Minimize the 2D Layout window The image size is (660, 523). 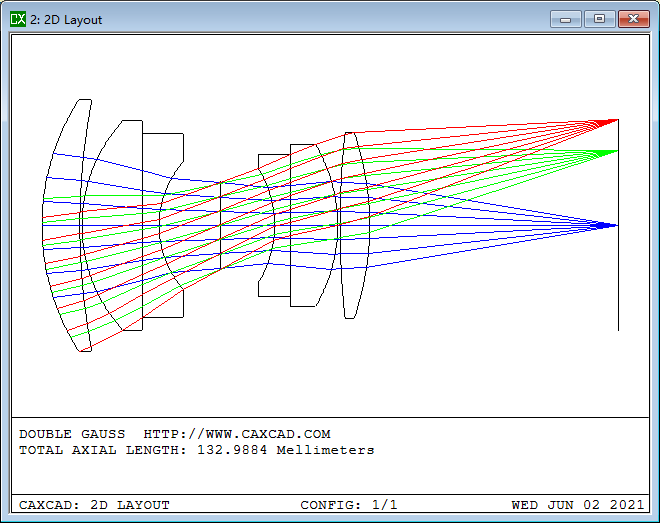[x=566, y=19]
